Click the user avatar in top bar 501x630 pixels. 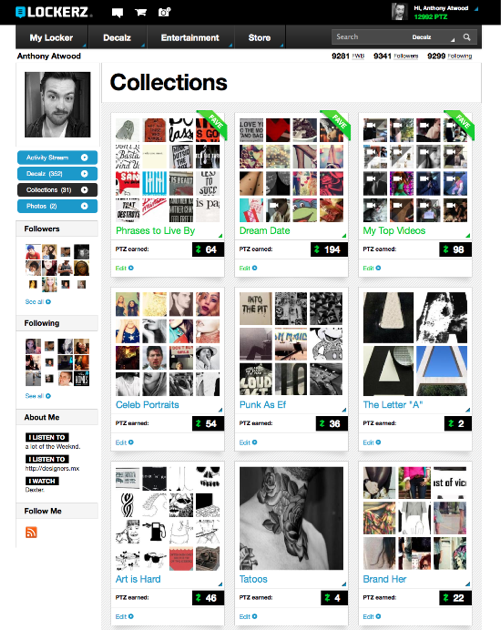click(400, 12)
